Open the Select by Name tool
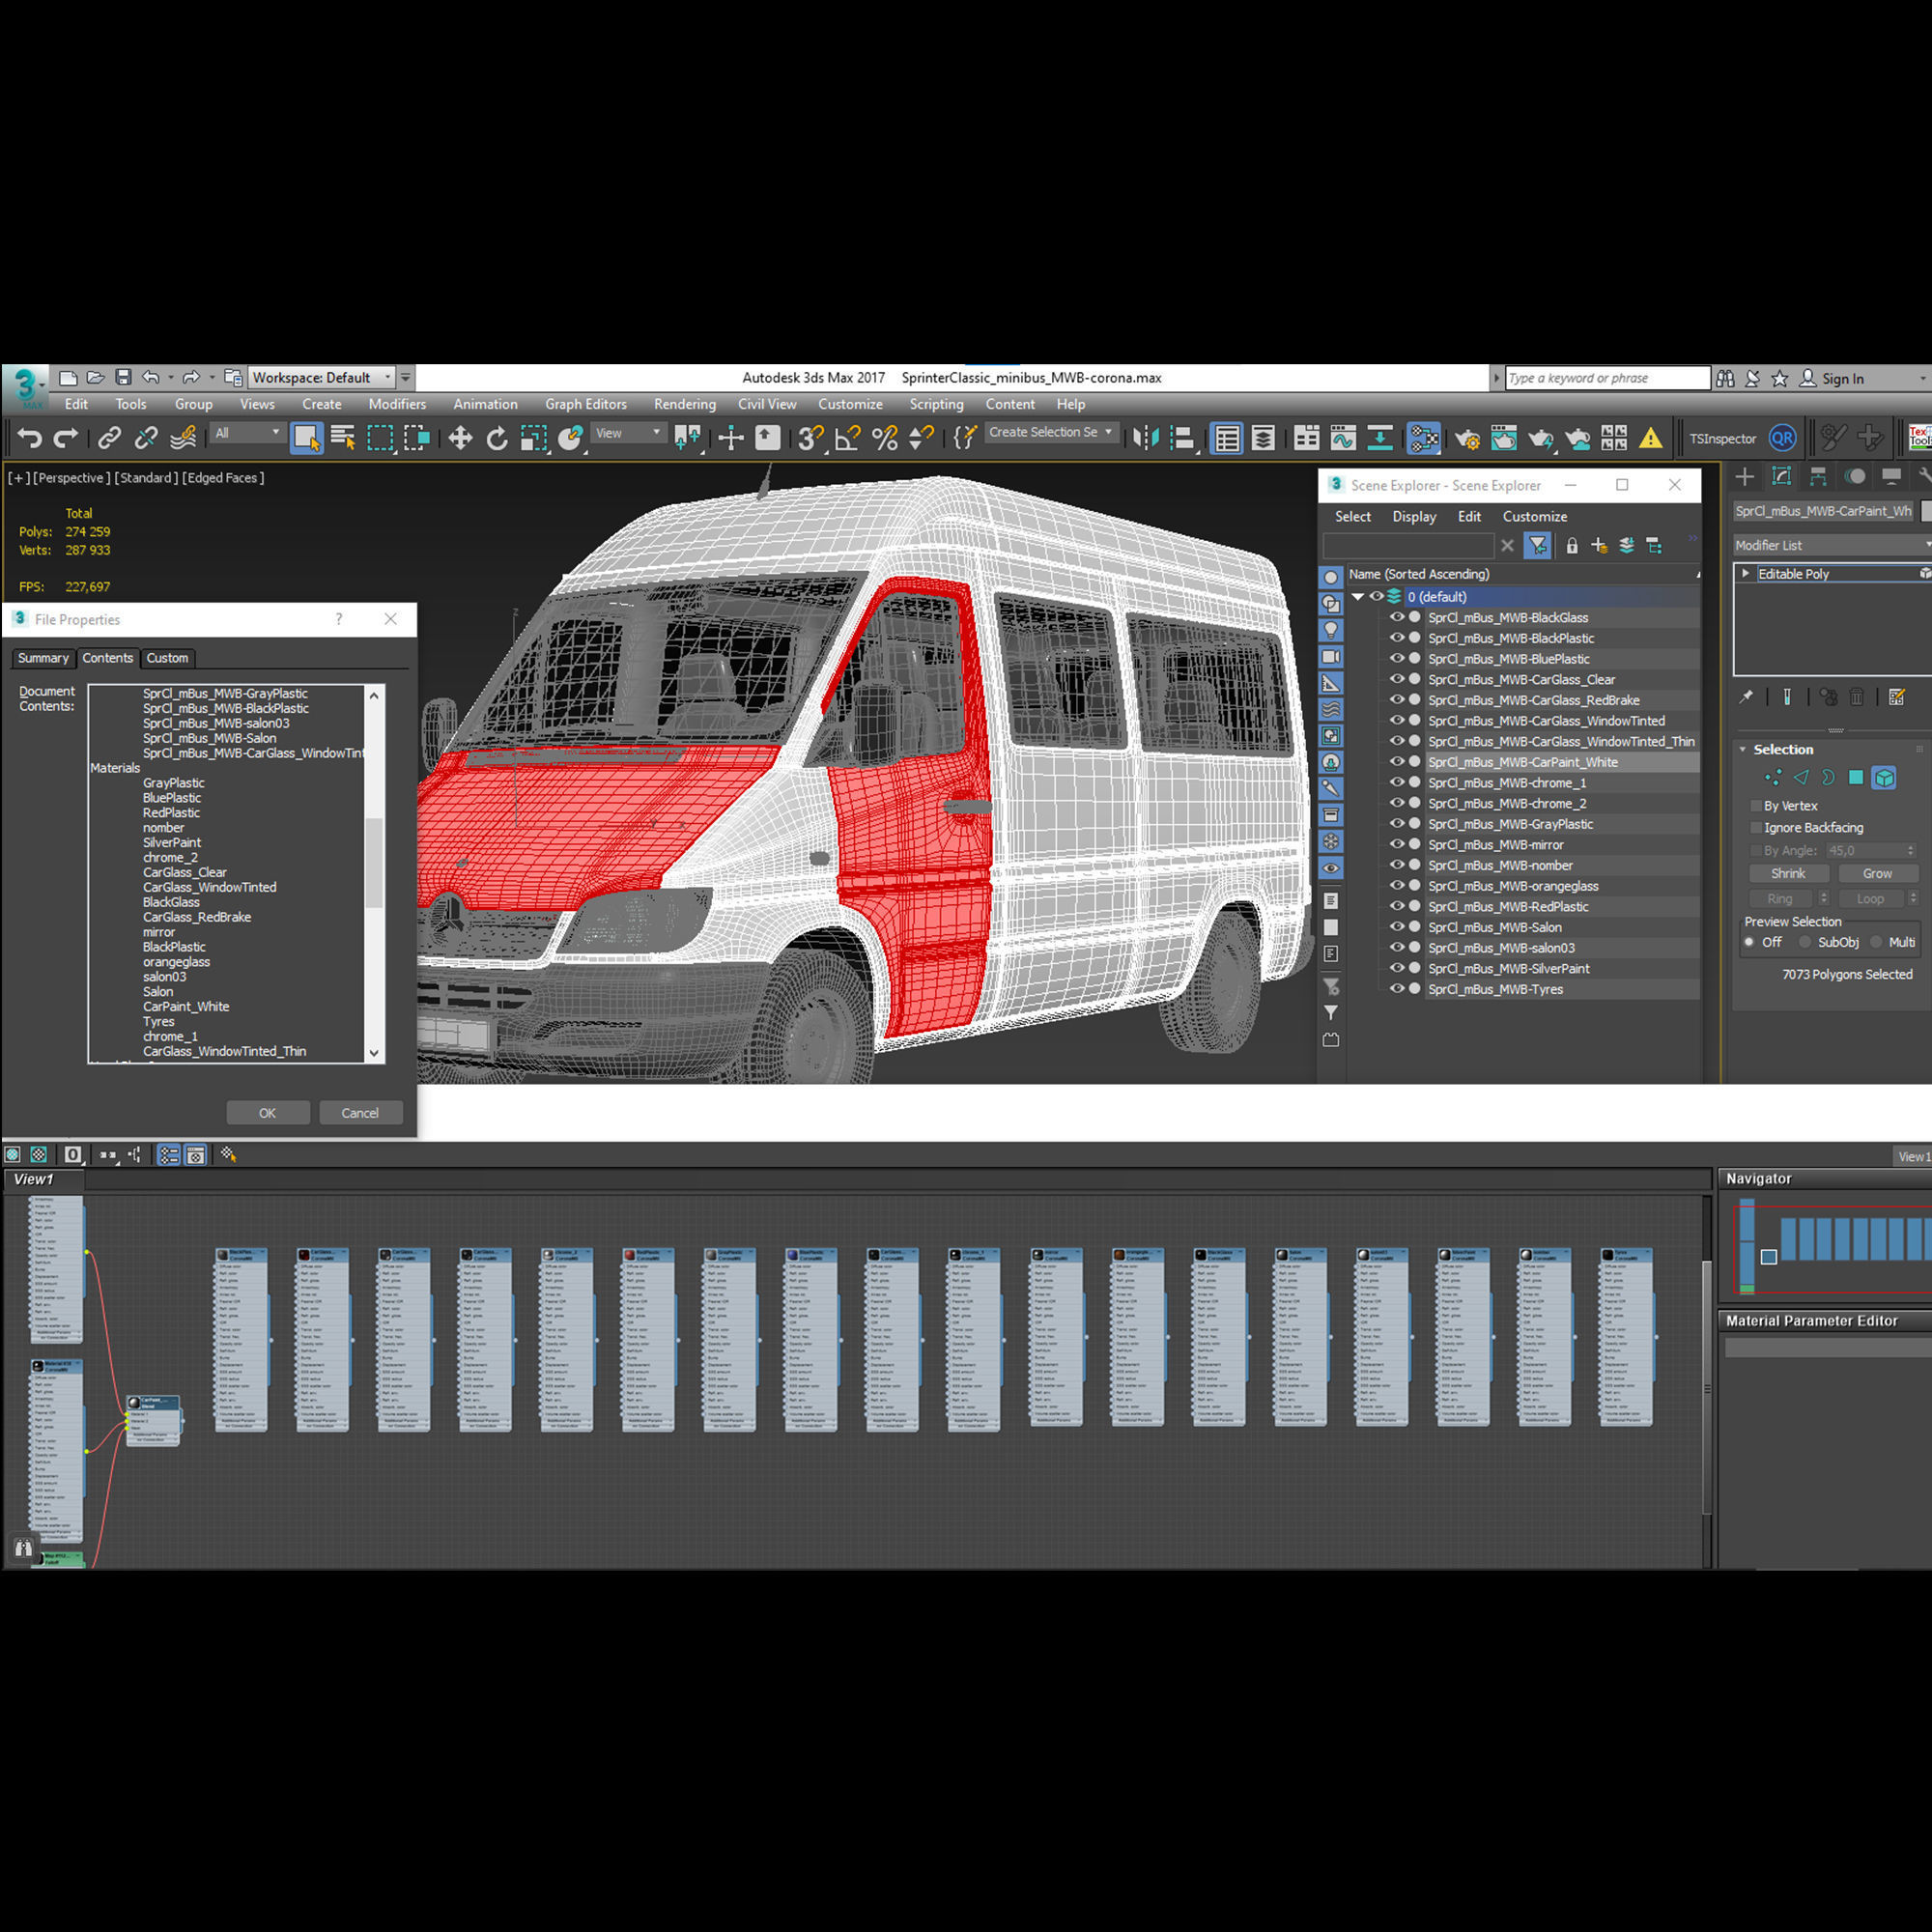This screenshot has width=1932, height=1932. coord(343,438)
